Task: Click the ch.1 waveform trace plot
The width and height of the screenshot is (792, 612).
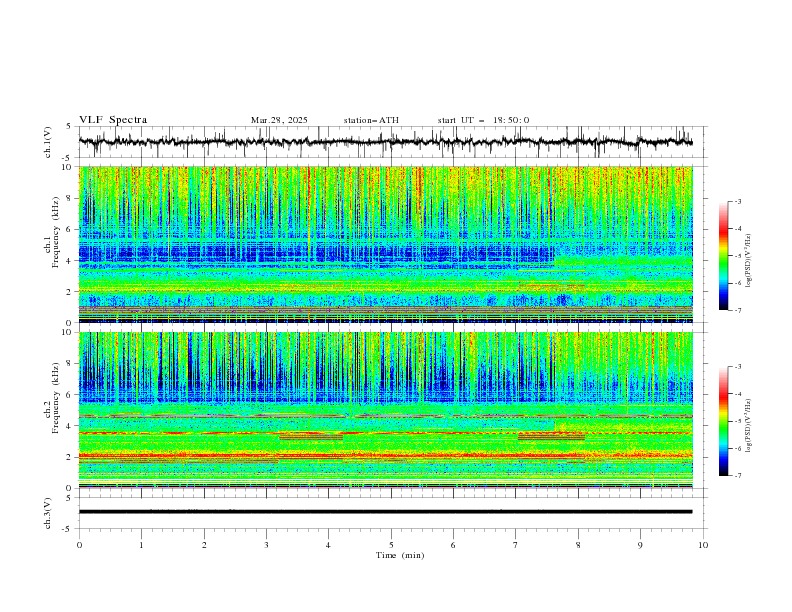Action: (x=385, y=142)
